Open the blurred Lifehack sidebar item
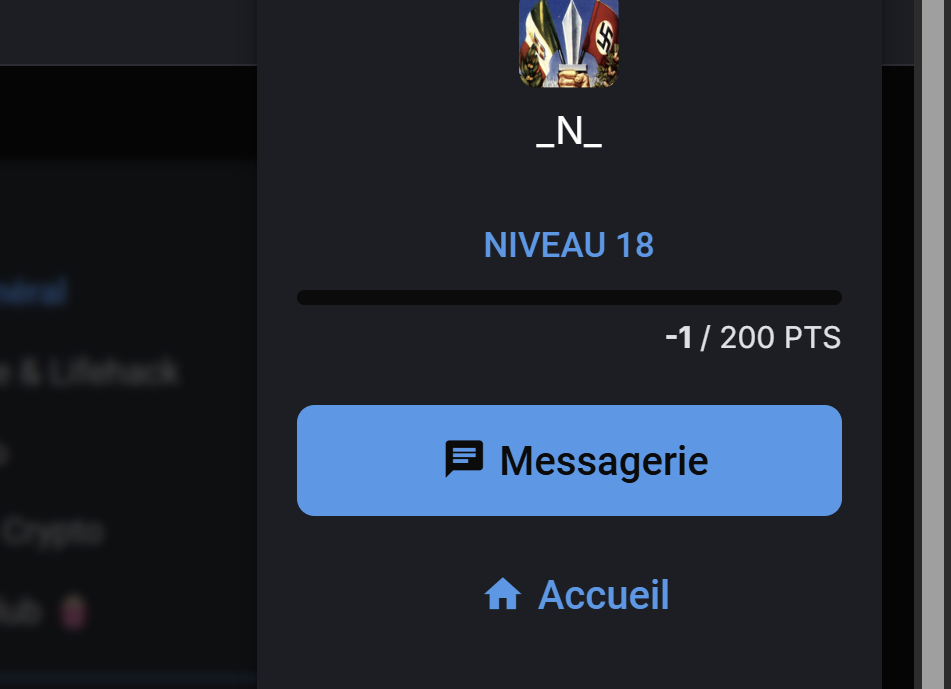Screen dimensions: 951x689 coord(90,372)
